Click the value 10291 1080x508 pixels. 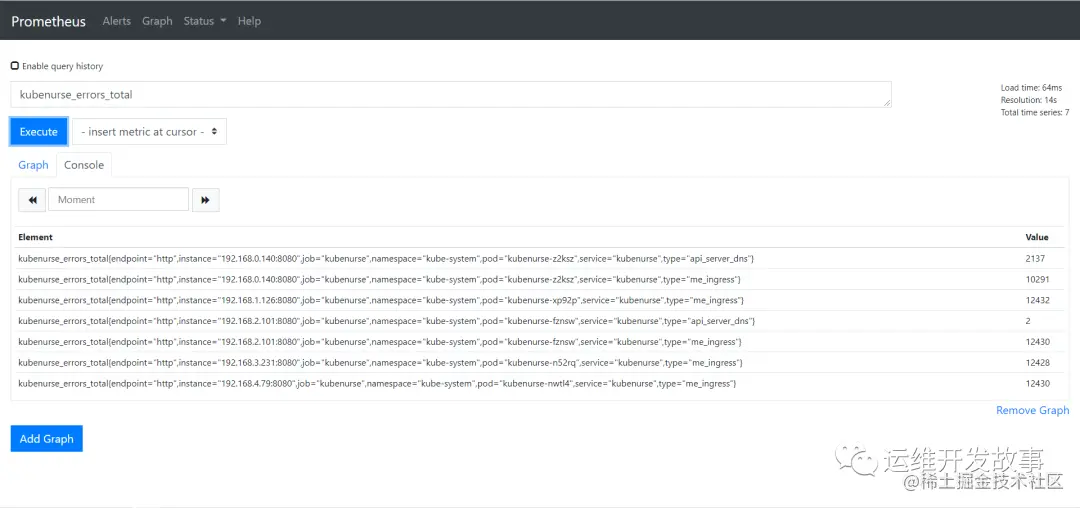pyautogui.click(x=1037, y=279)
